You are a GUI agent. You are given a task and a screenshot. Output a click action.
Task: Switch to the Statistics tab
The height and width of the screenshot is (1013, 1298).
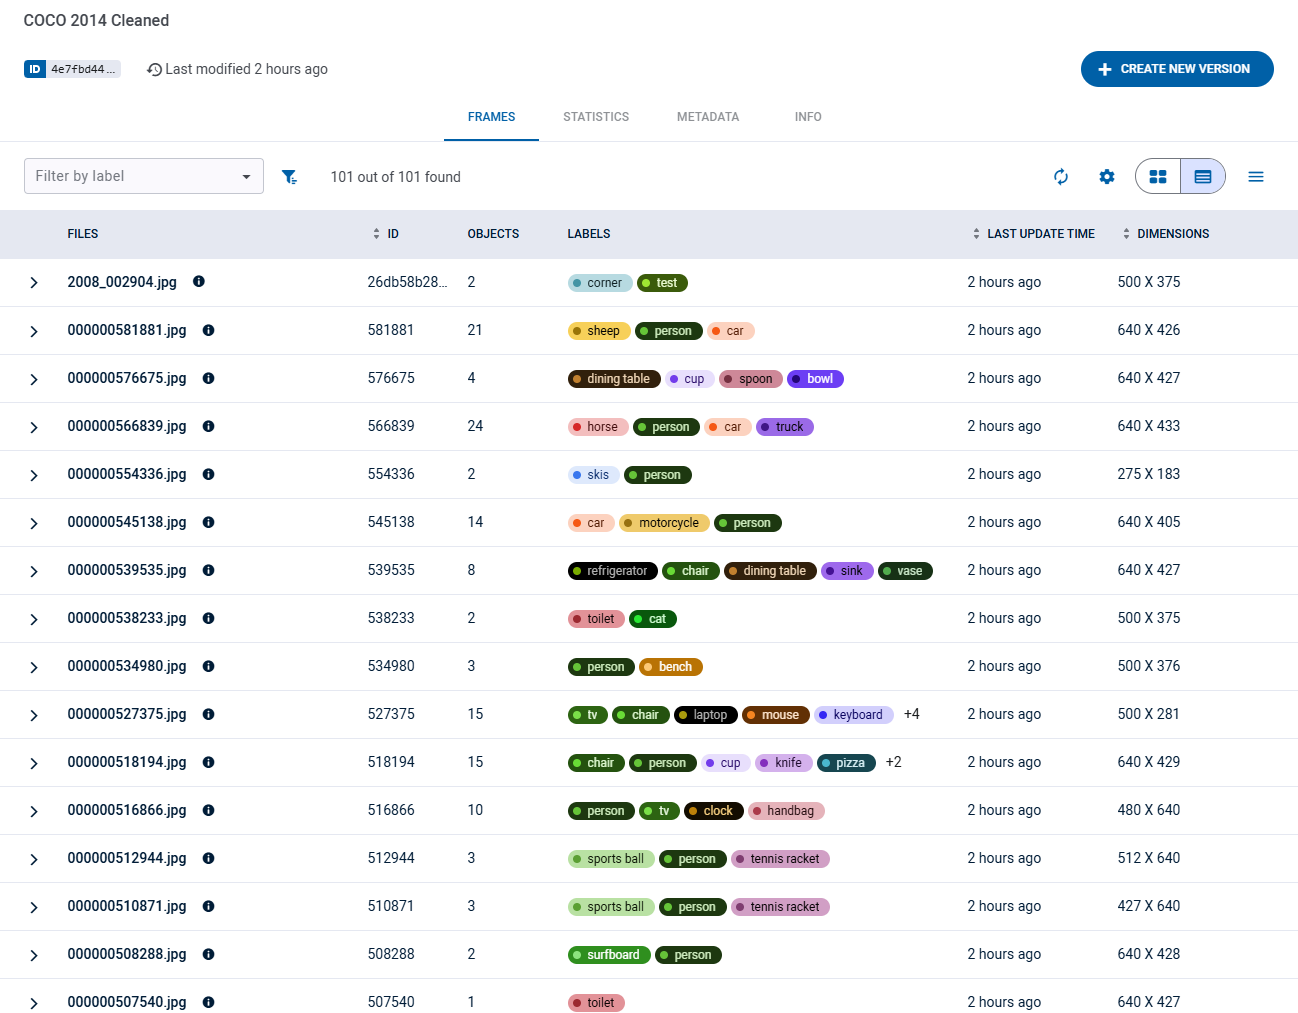596,116
